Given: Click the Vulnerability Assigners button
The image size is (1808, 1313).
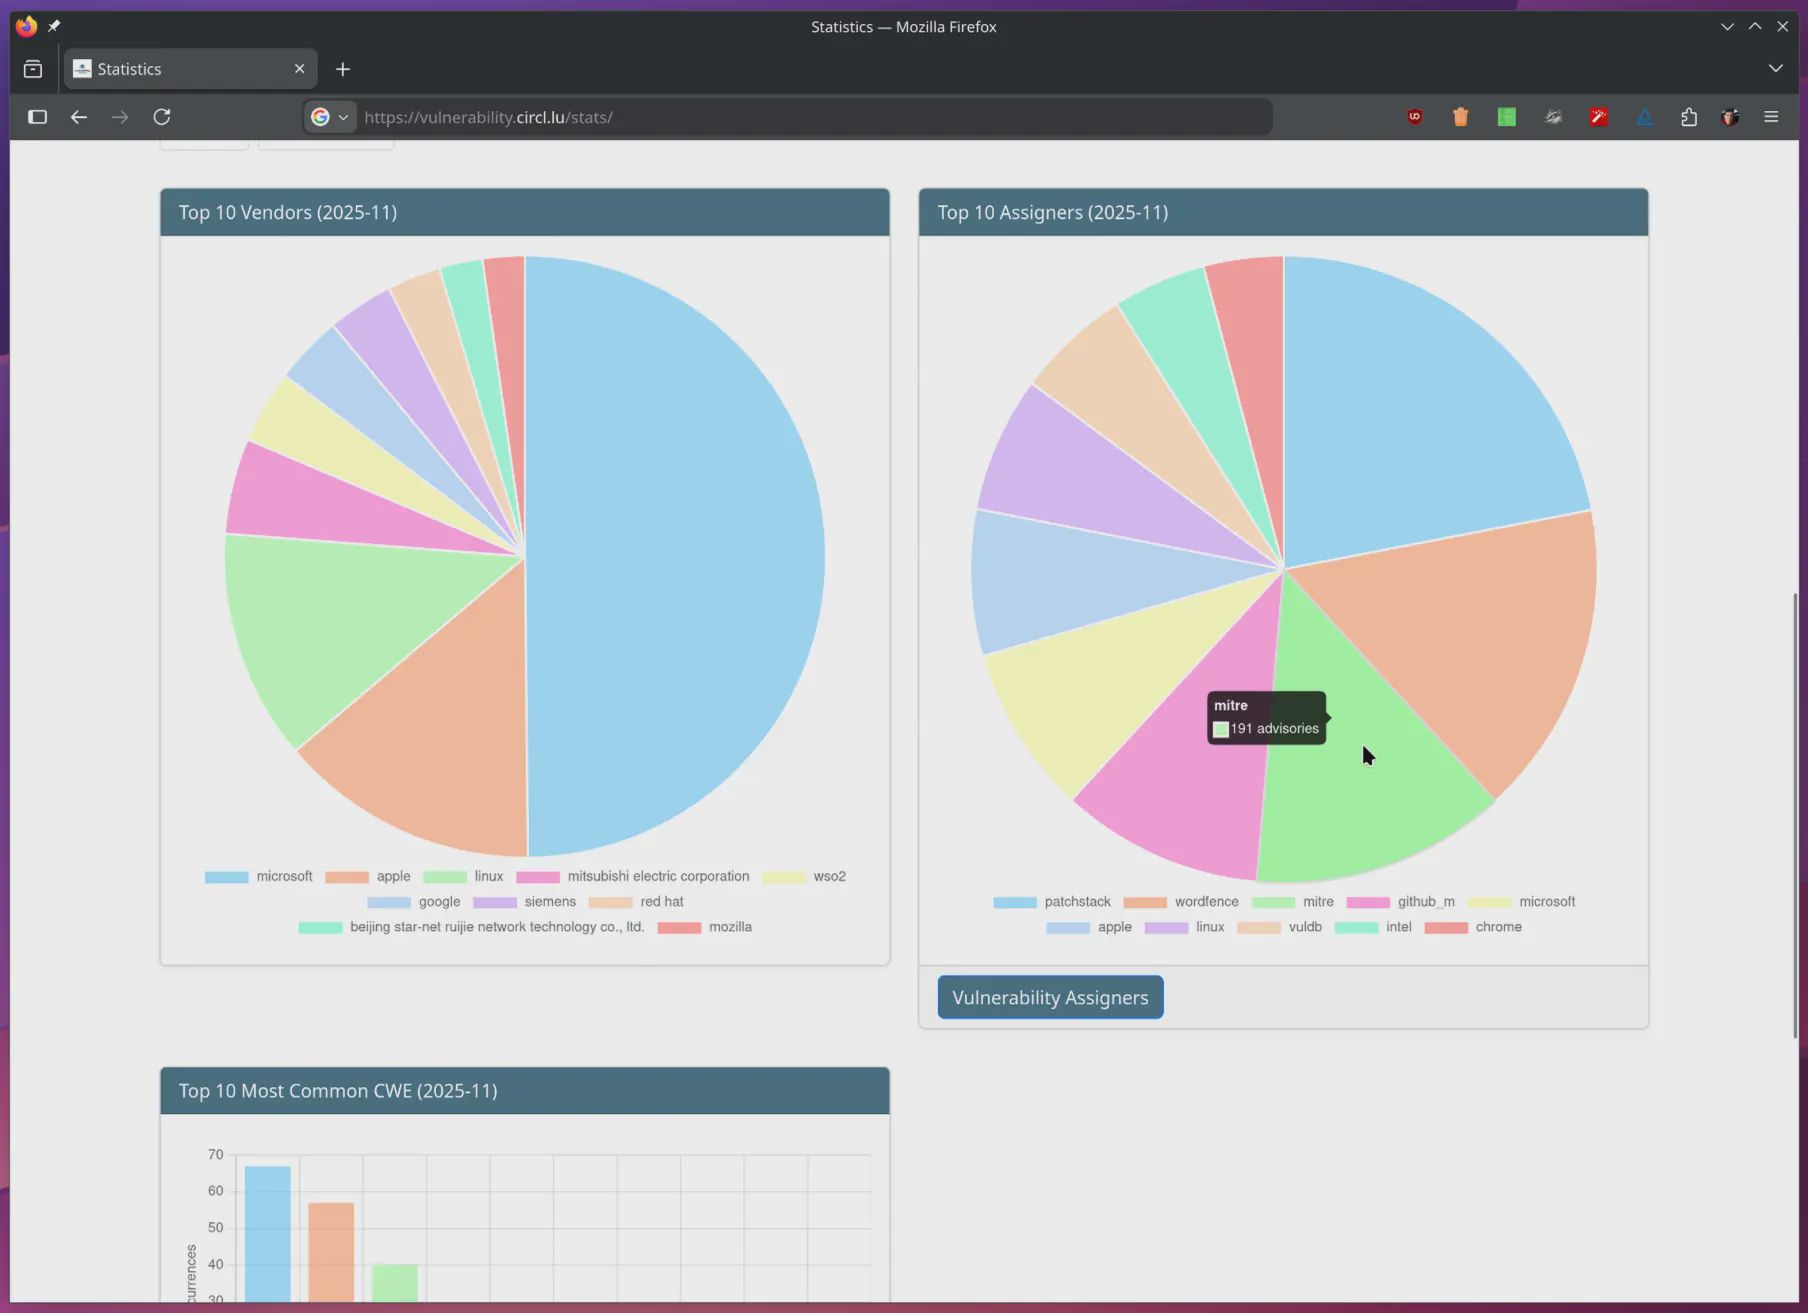Looking at the screenshot, I should pos(1050,998).
